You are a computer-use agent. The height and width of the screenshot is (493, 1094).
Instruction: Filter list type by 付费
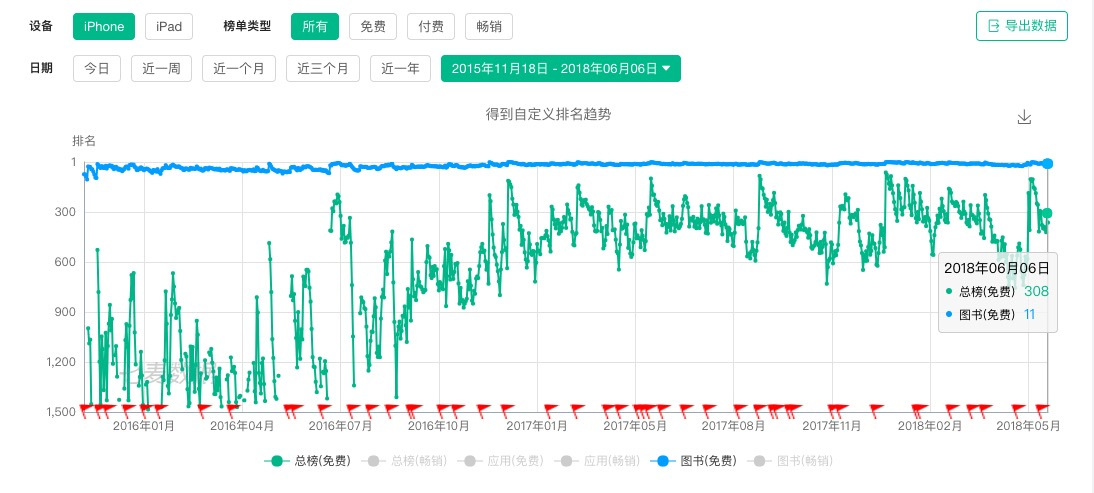(x=430, y=26)
